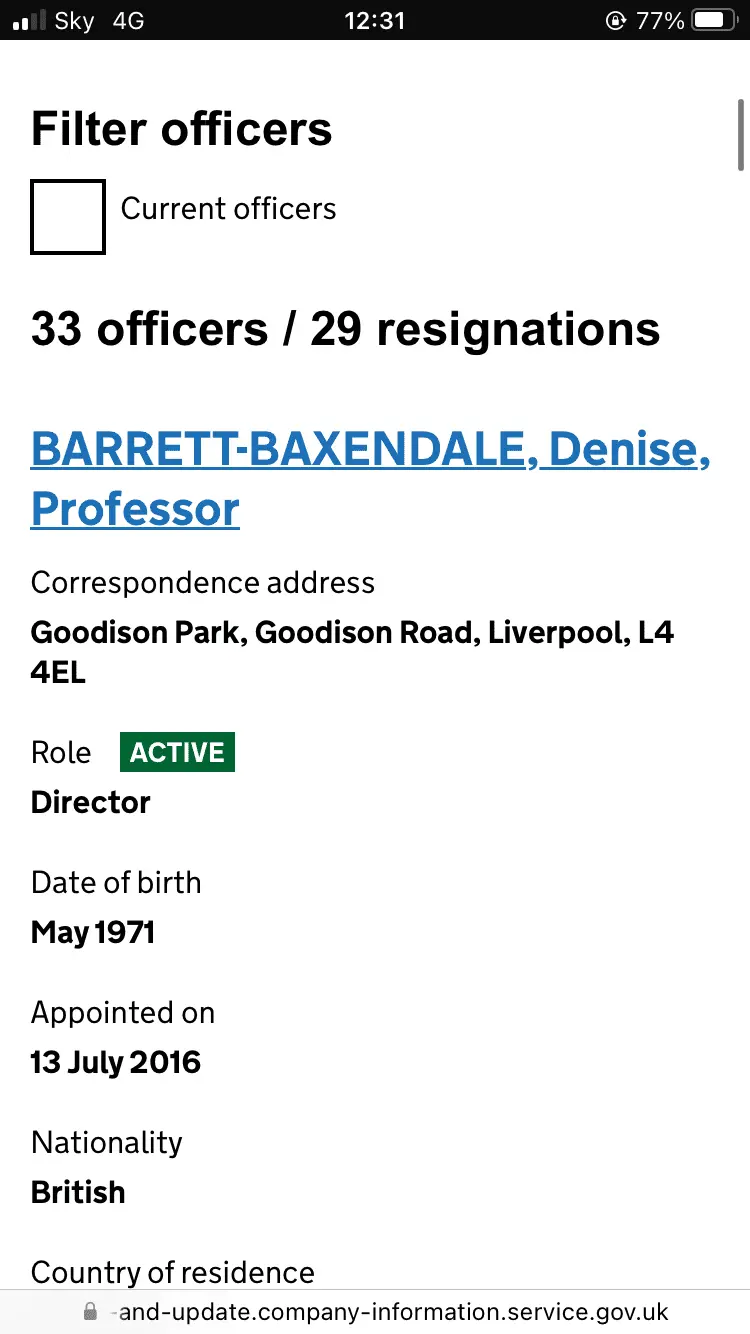Click the Filter officers heading

click(x=182, y=129)
